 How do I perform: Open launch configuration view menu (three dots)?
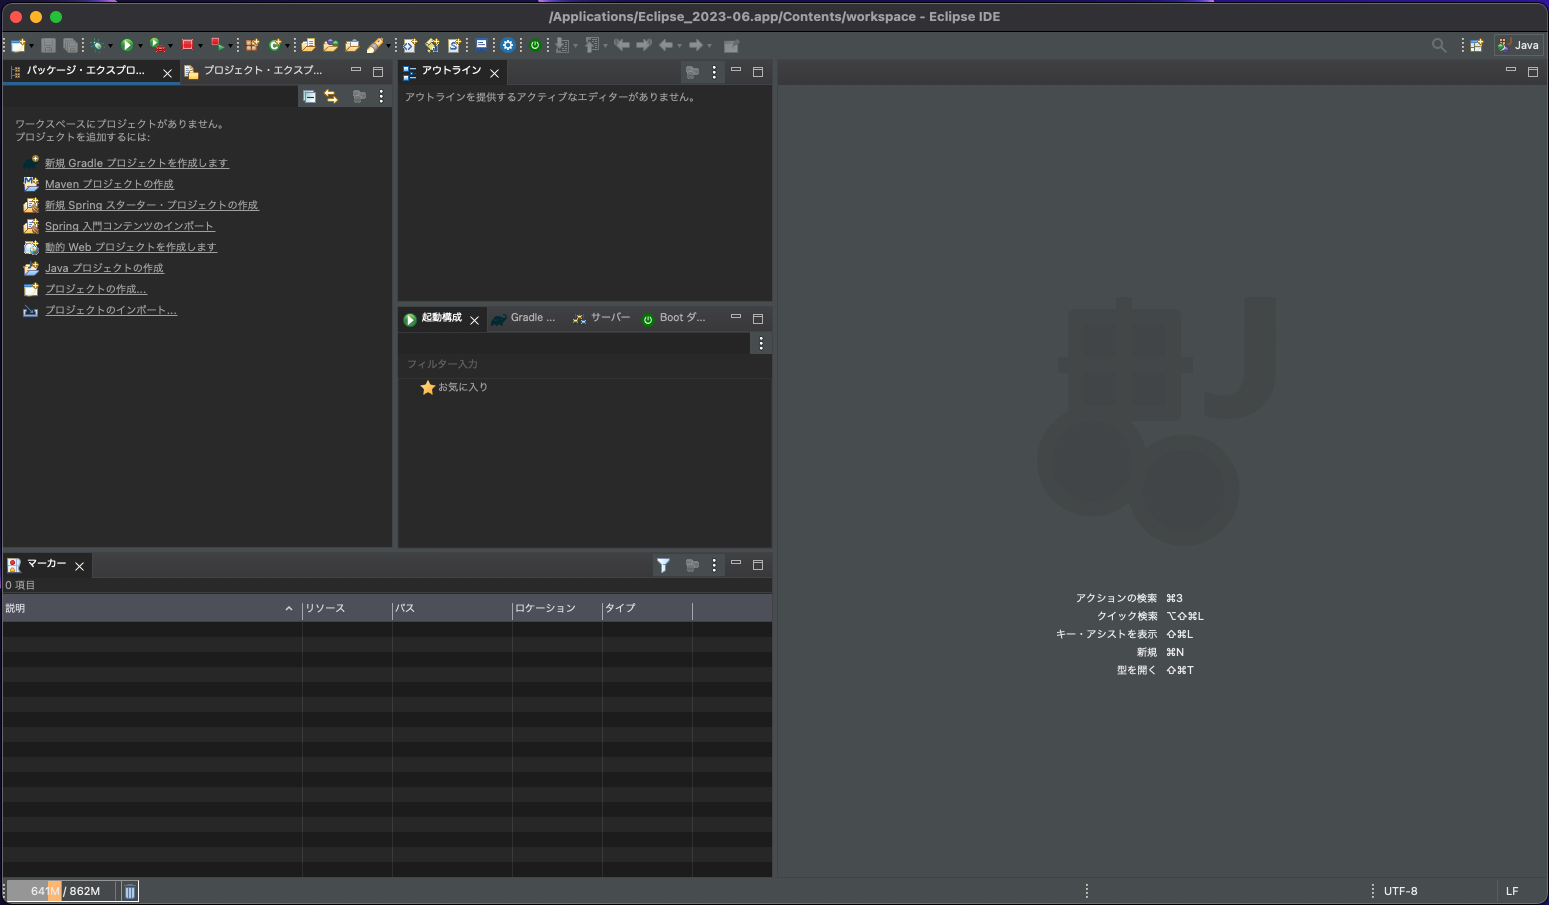point(761,343)
